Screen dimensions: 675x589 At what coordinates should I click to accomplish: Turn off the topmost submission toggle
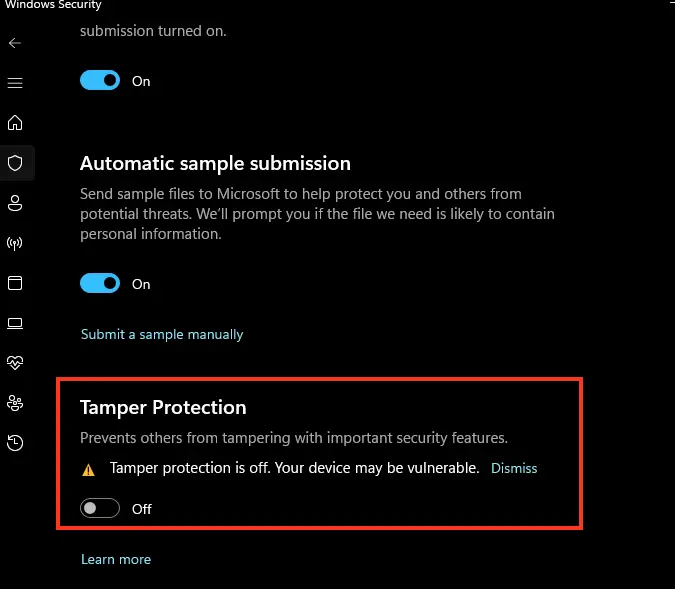(x=100, y=81)
